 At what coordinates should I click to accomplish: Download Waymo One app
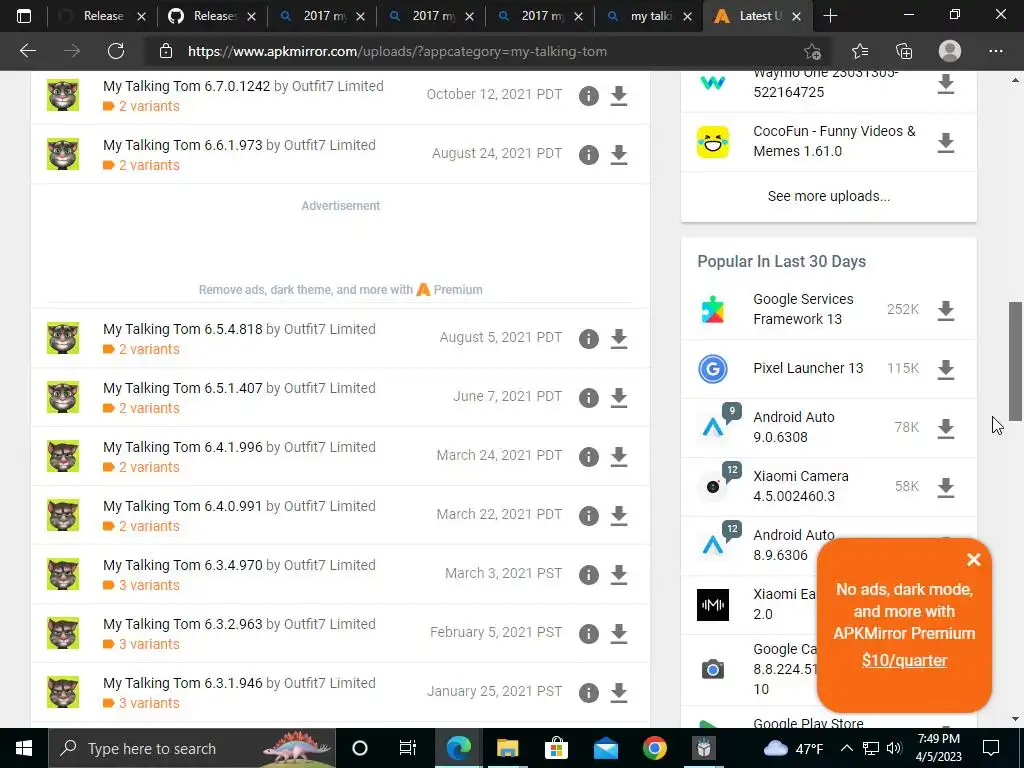pos(946,84)
